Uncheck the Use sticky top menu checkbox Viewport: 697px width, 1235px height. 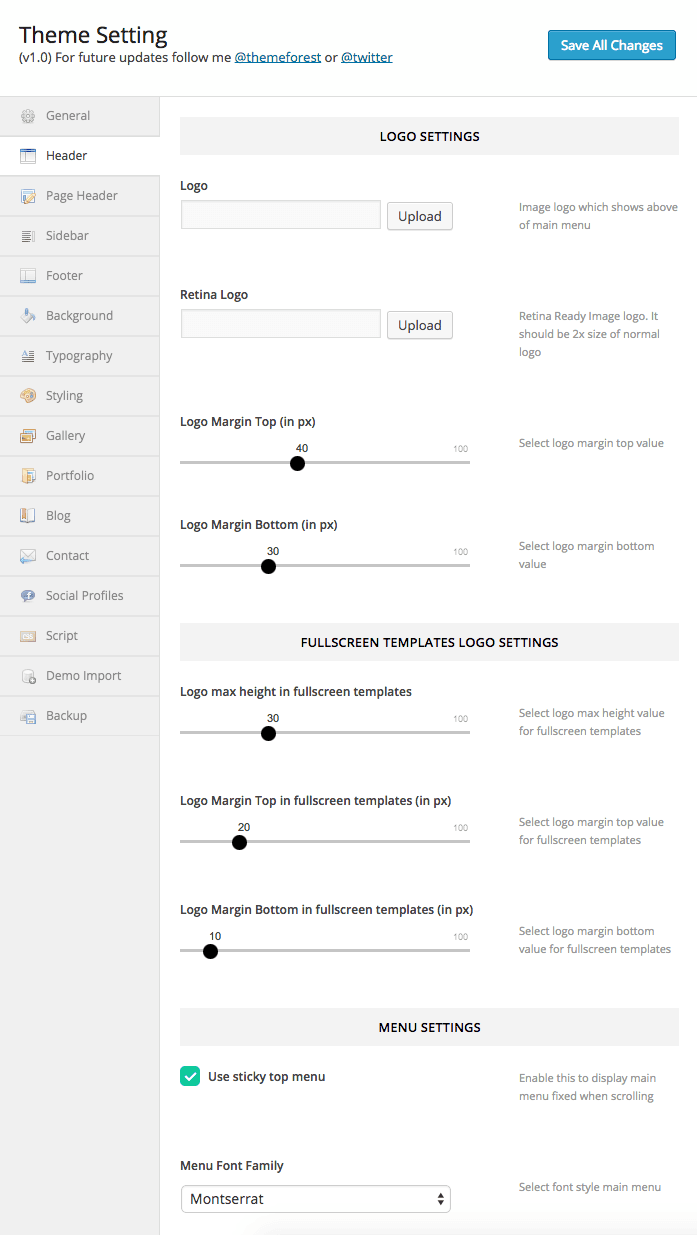[190, 1076]
